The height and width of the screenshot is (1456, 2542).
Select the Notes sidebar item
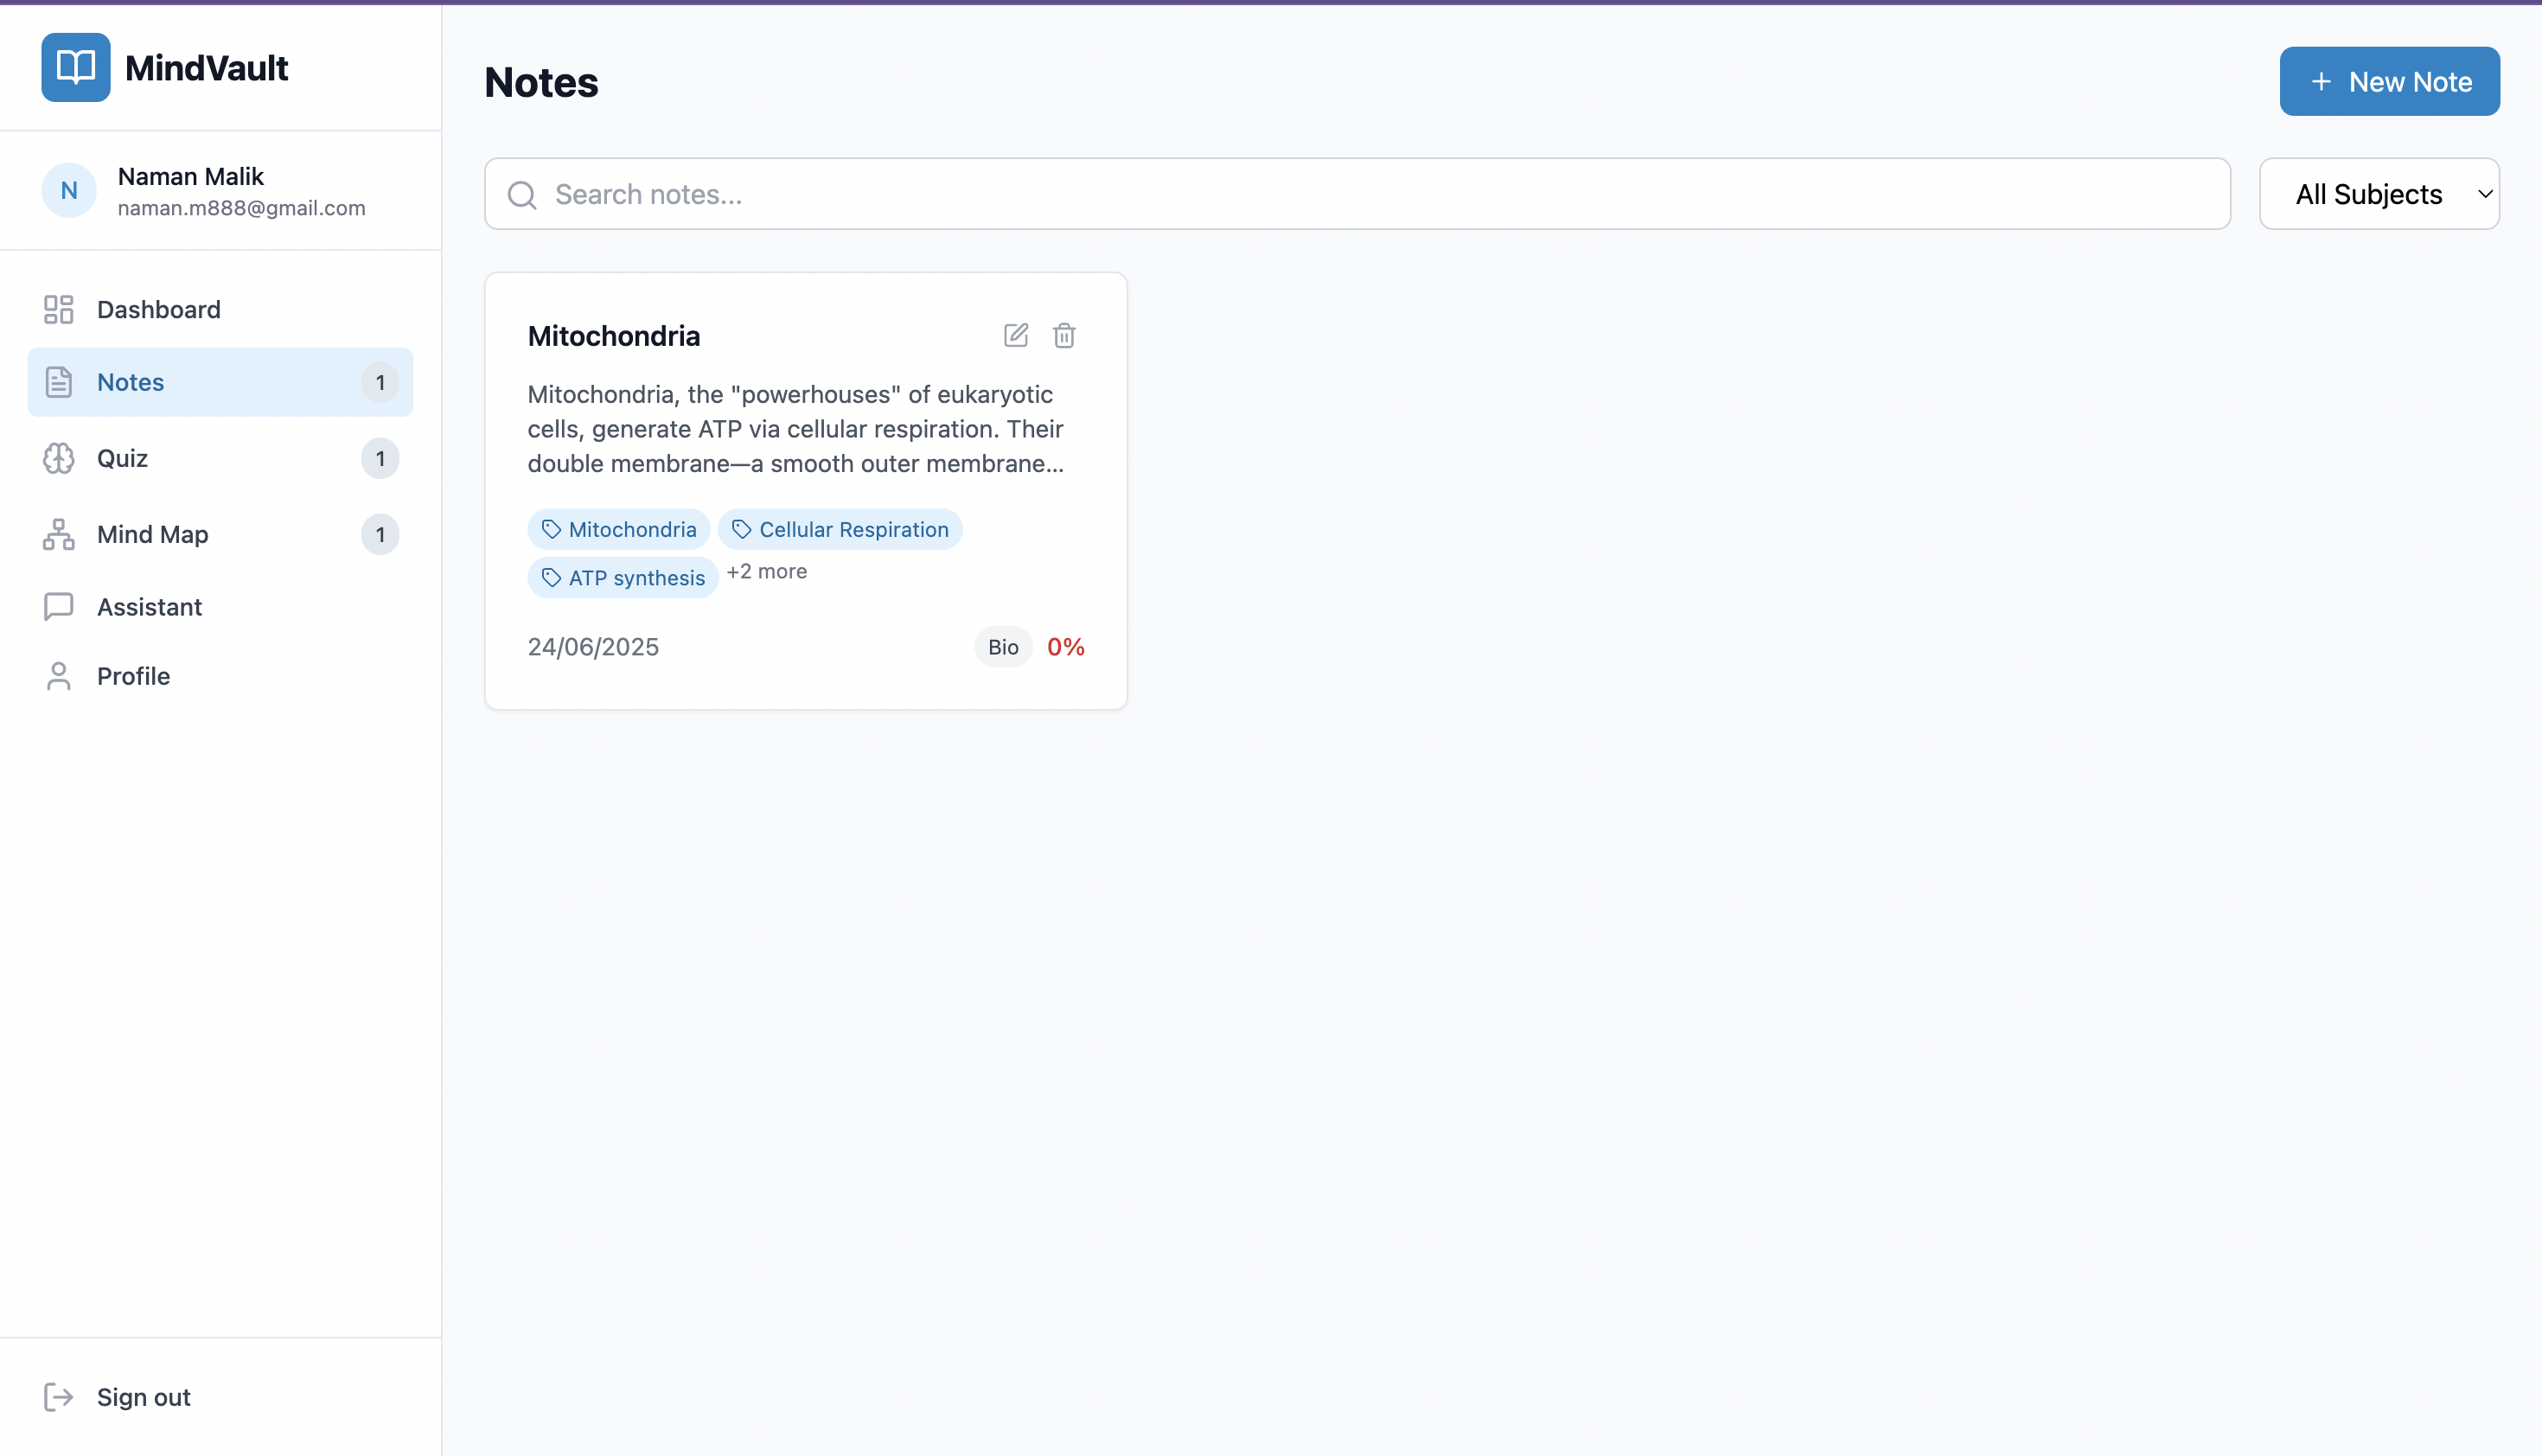click(x=130, y=382)
